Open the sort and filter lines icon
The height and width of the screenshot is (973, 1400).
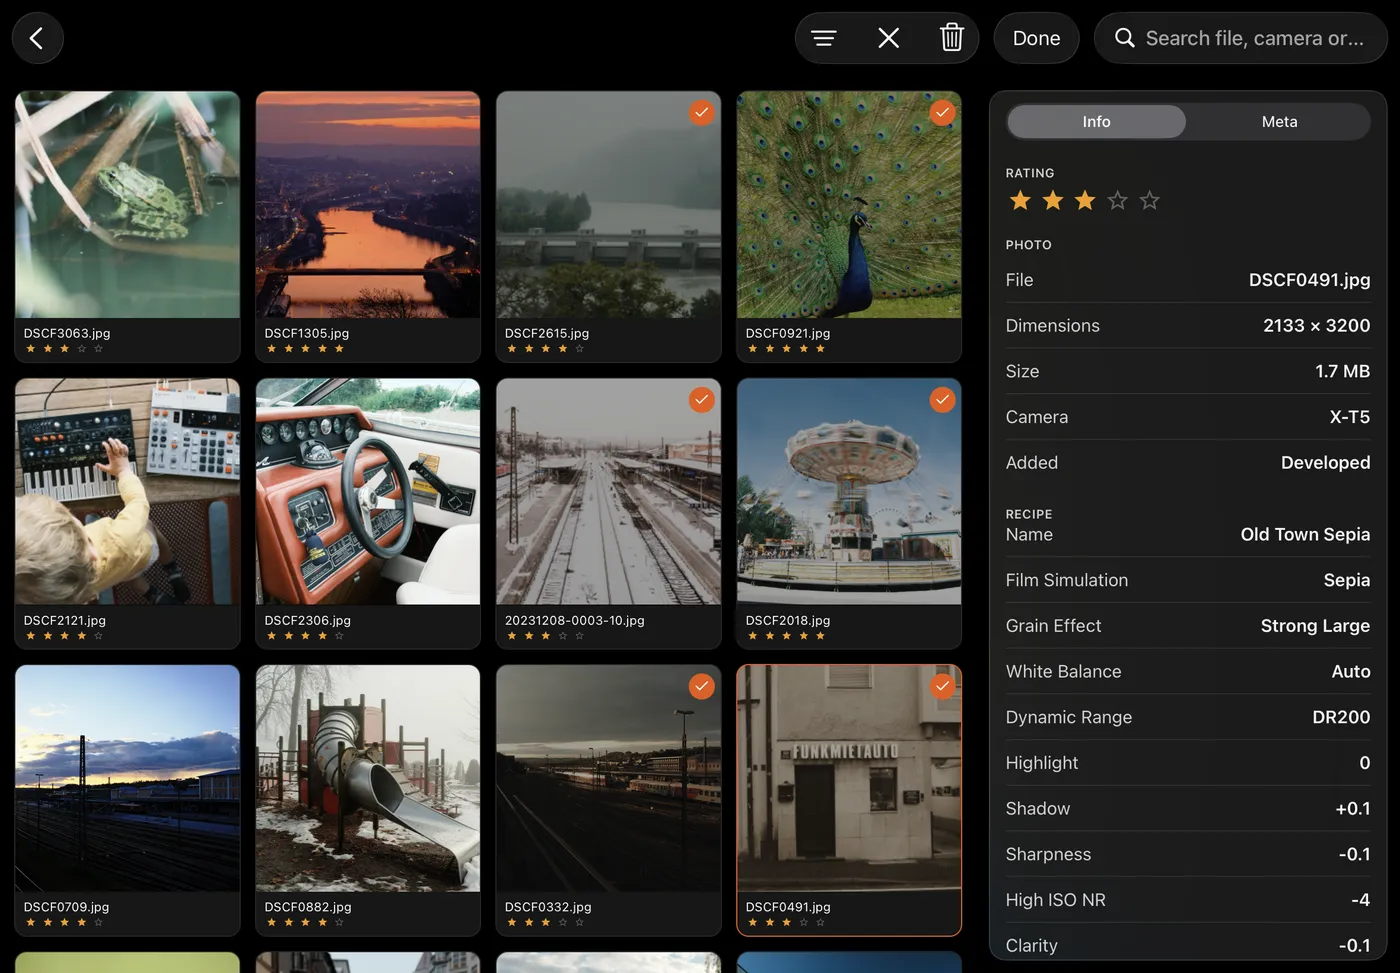(824, 38)
